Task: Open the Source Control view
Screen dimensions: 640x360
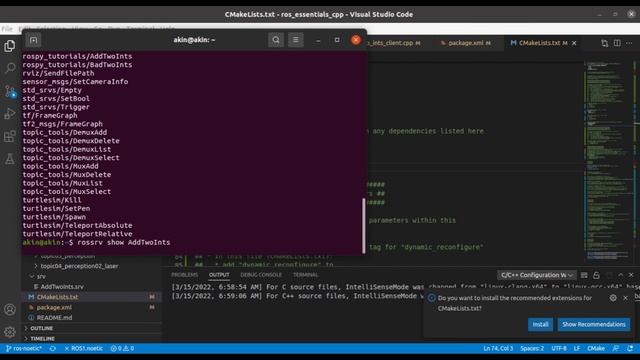Action: [9, 91]
